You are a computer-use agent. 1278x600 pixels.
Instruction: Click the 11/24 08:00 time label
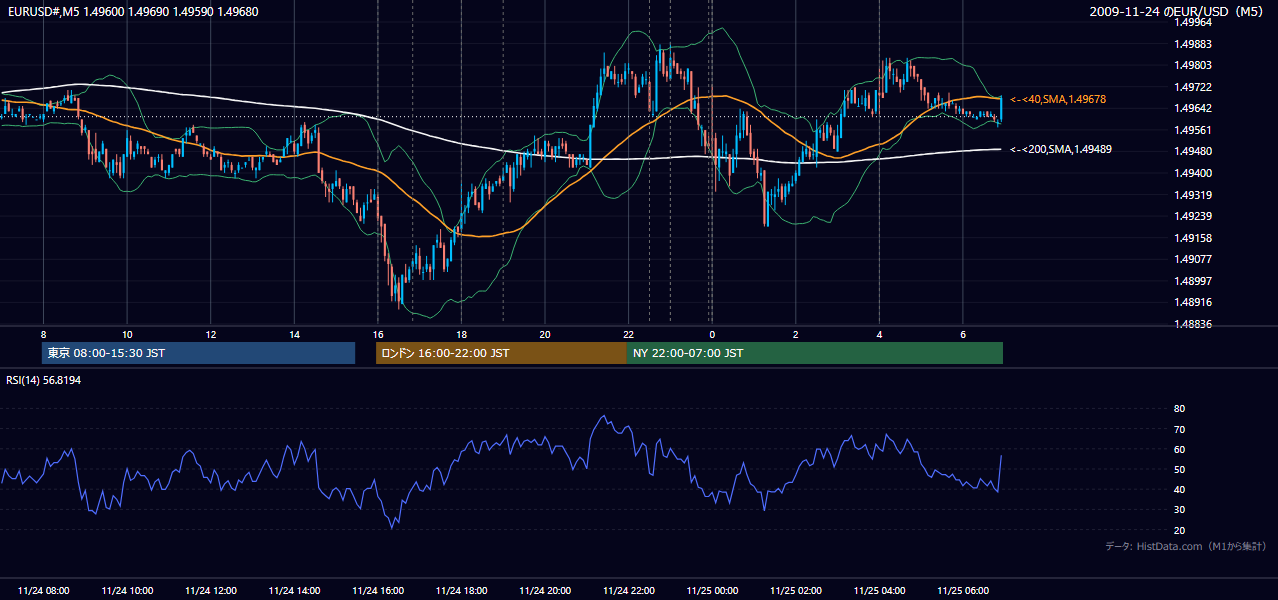[43, 591]
